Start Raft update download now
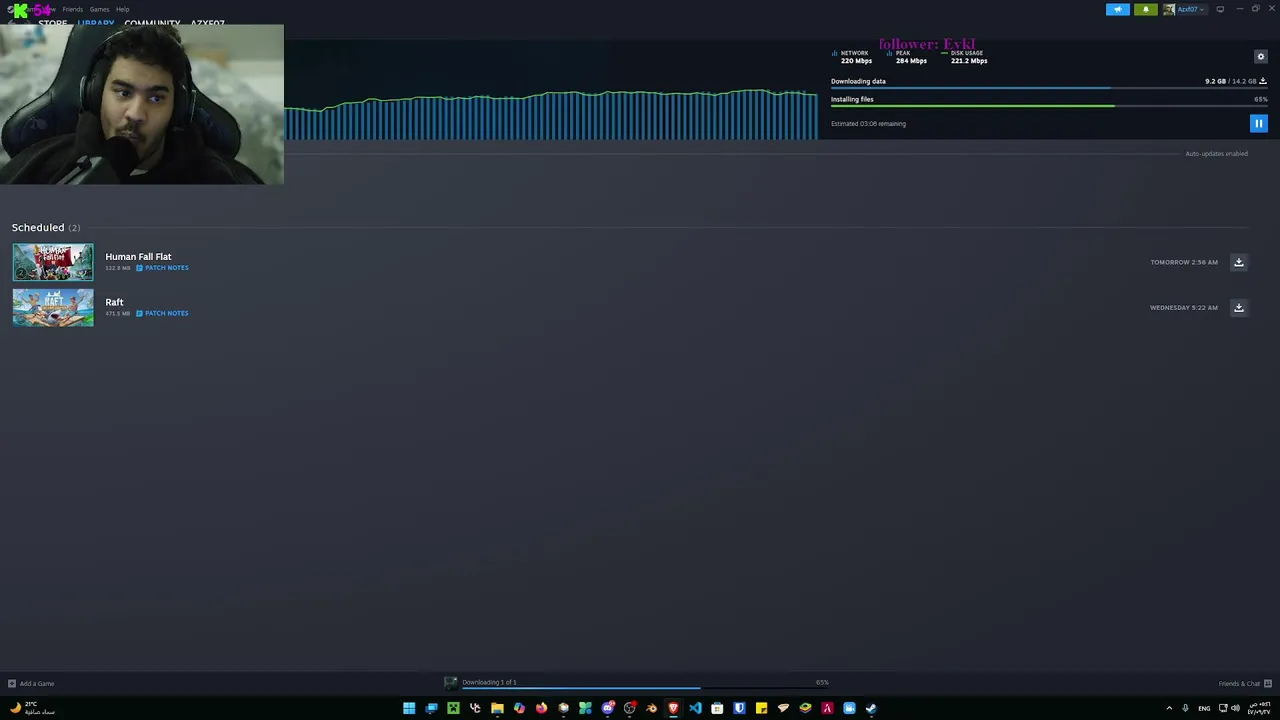The height and width of the screenshot is (720, 1280). click(1238, 307)
